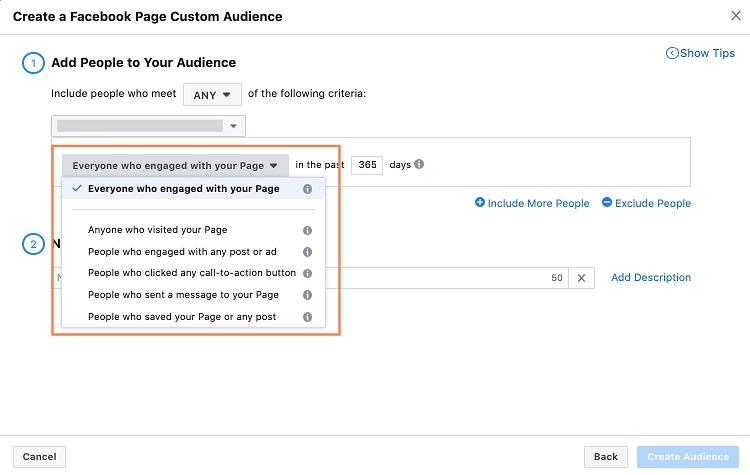The image size is (750, 475).
Task: Click the Include More People link
Action: pyautogui.click(x=532, y=203)
